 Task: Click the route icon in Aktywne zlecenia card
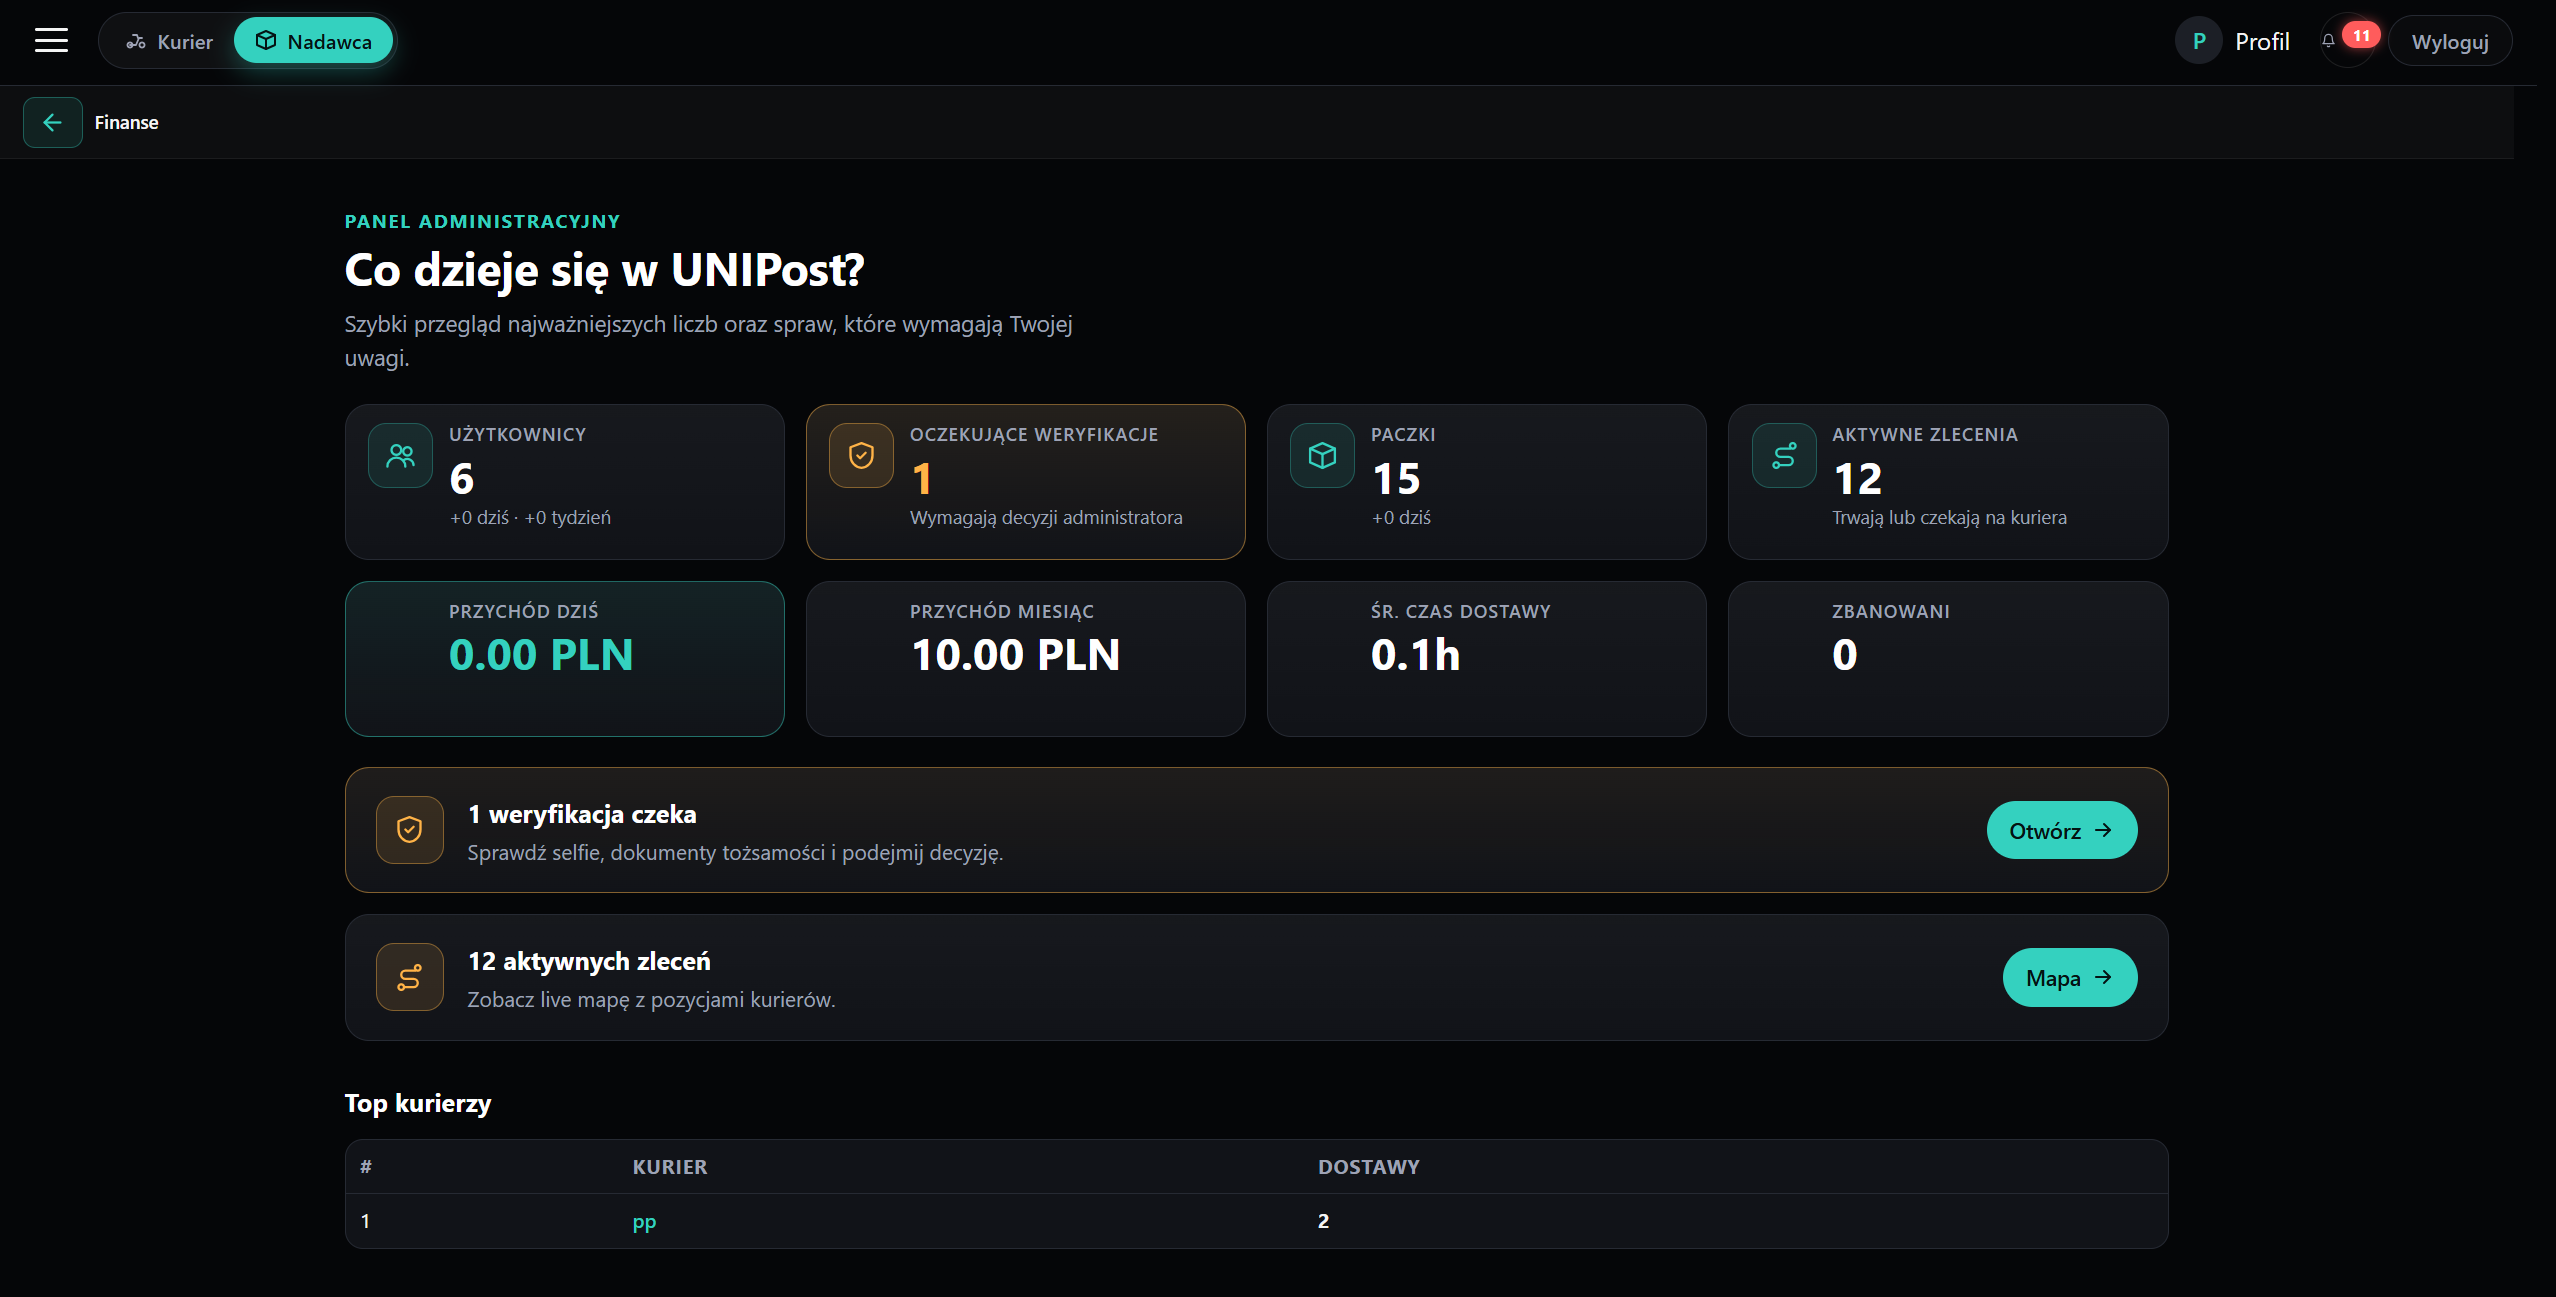pyautogui.click(x=1784, y=456)
